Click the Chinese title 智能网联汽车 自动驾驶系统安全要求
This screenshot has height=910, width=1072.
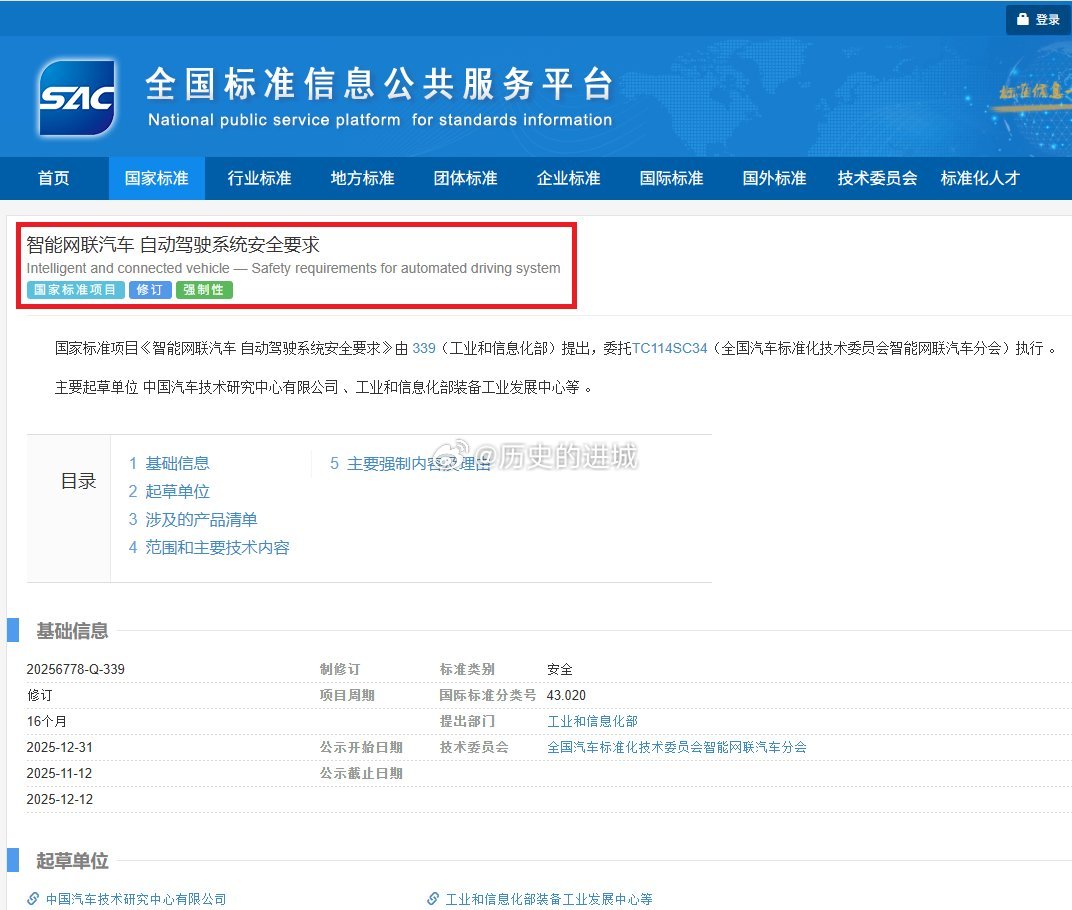[x=173, y=245]
